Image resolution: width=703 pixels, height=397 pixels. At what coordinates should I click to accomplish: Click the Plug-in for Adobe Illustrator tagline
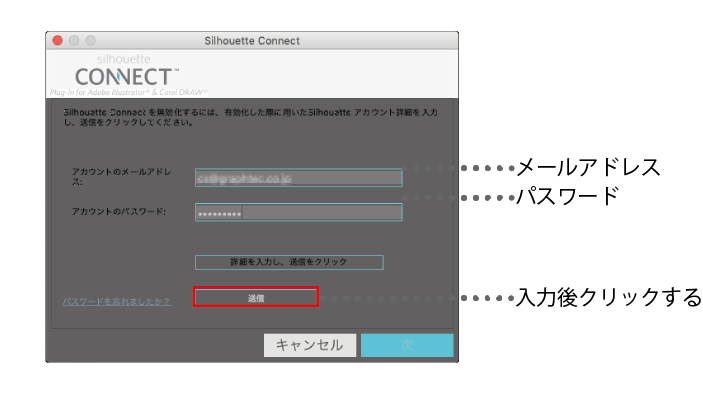pos(128,92)
